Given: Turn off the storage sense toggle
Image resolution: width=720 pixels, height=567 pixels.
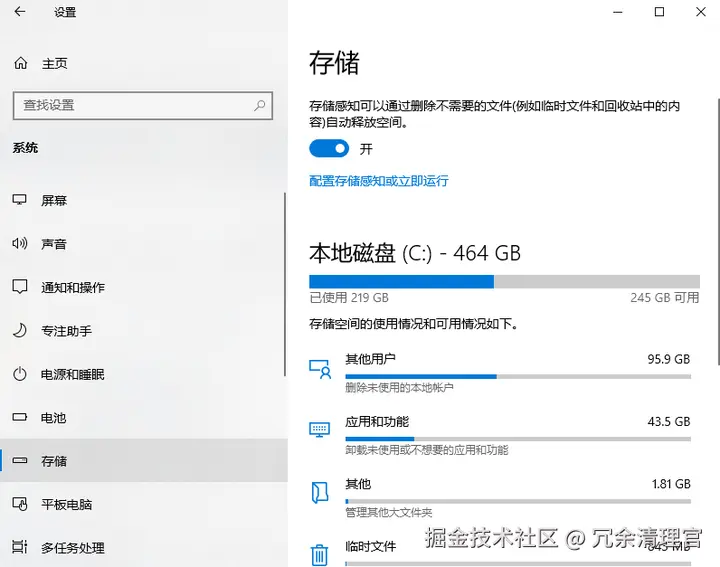Looking at the screenshot, I should tap(329, 149).
